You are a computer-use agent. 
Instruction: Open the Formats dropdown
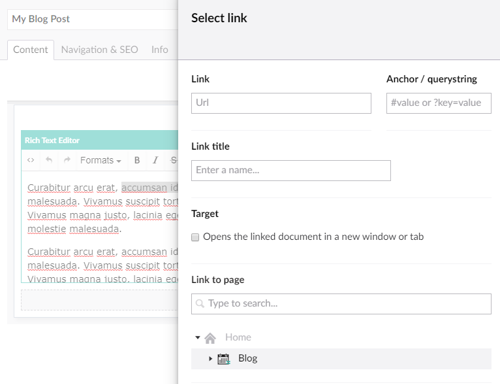point(100,160)
